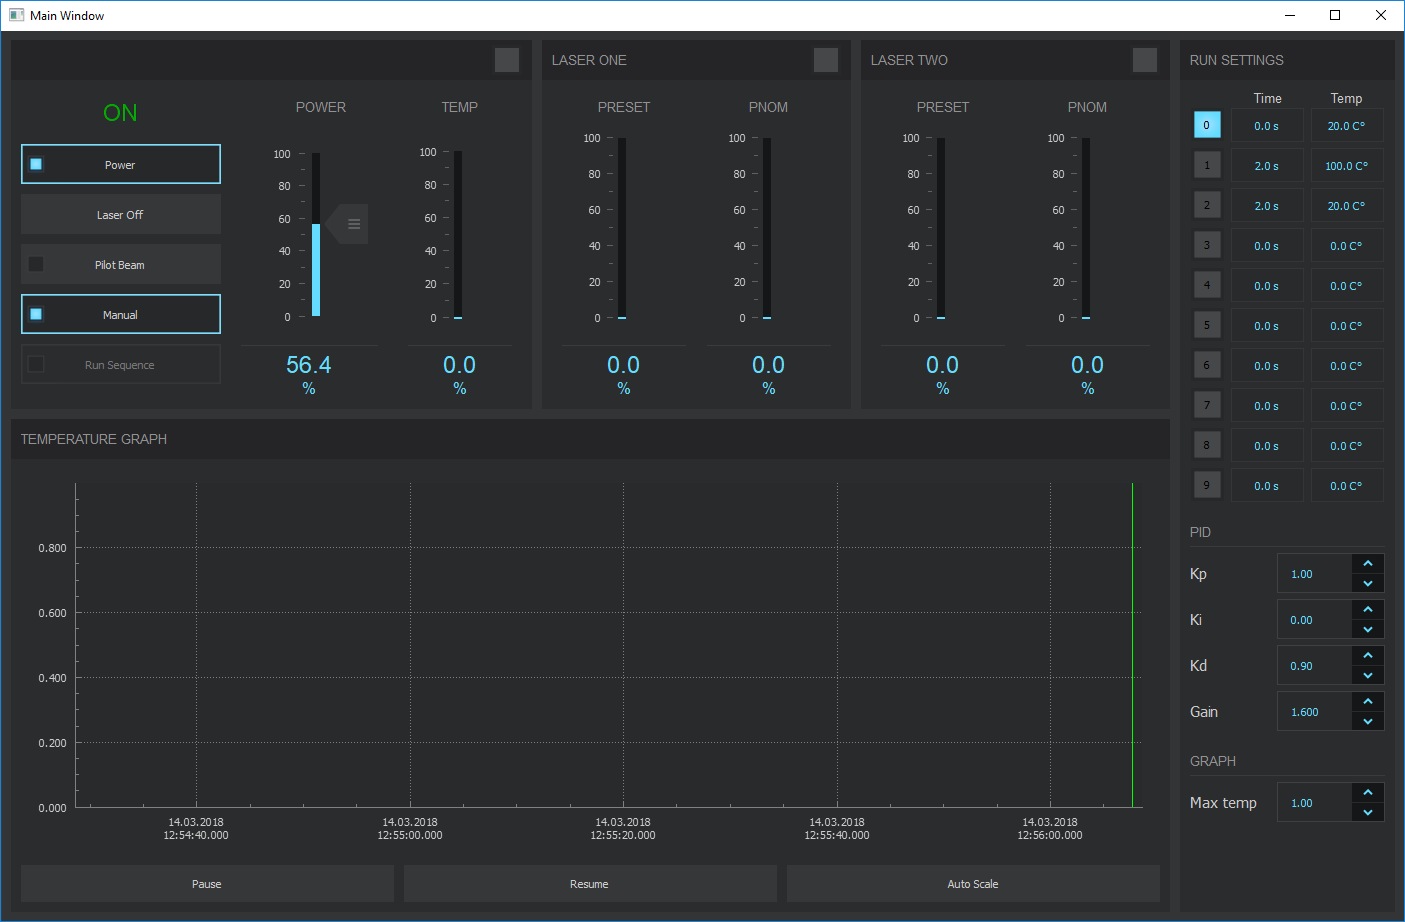Click the header icon above the Power panel
Image resolution: width=1405 pixels, height=922 pixels.
pos(507,60)
